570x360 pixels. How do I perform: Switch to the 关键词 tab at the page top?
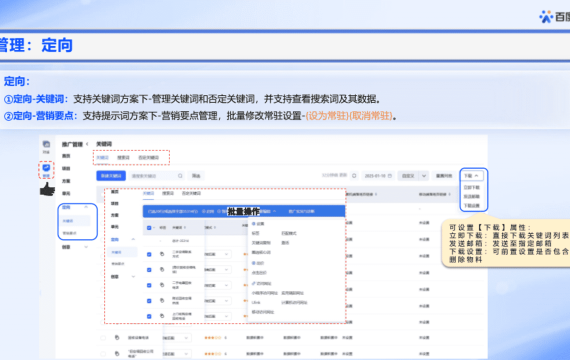coord(103,157)
